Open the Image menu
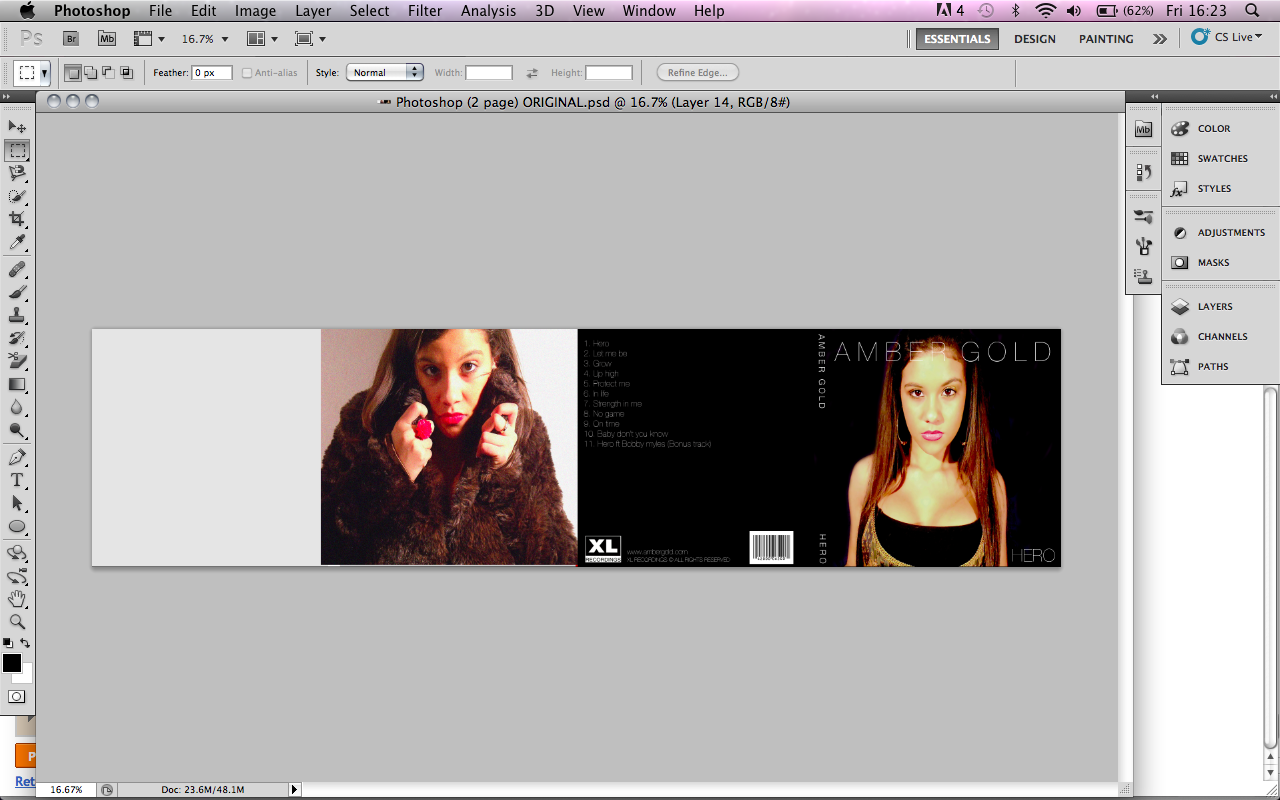 click(x=255, y=11)
